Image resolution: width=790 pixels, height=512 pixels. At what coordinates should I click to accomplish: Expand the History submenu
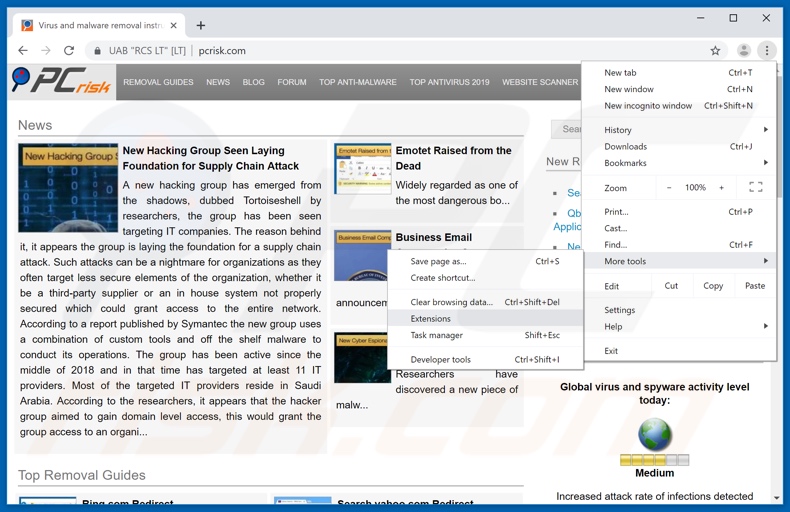(678, 130)
